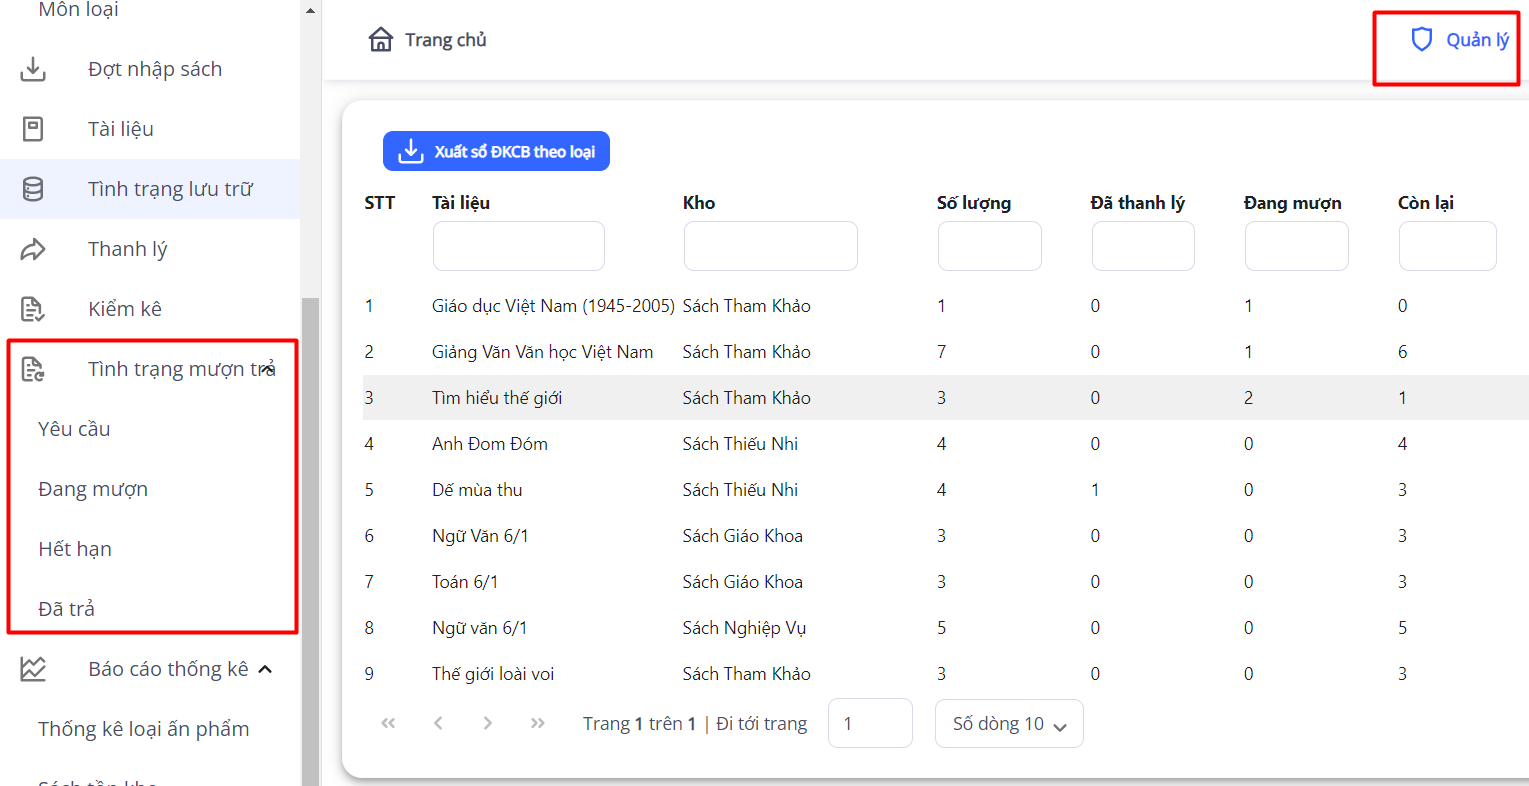The image size is (1529, 786).
Task: Click the download icon for Đợt nhập sách
Action: click(33, 69)
